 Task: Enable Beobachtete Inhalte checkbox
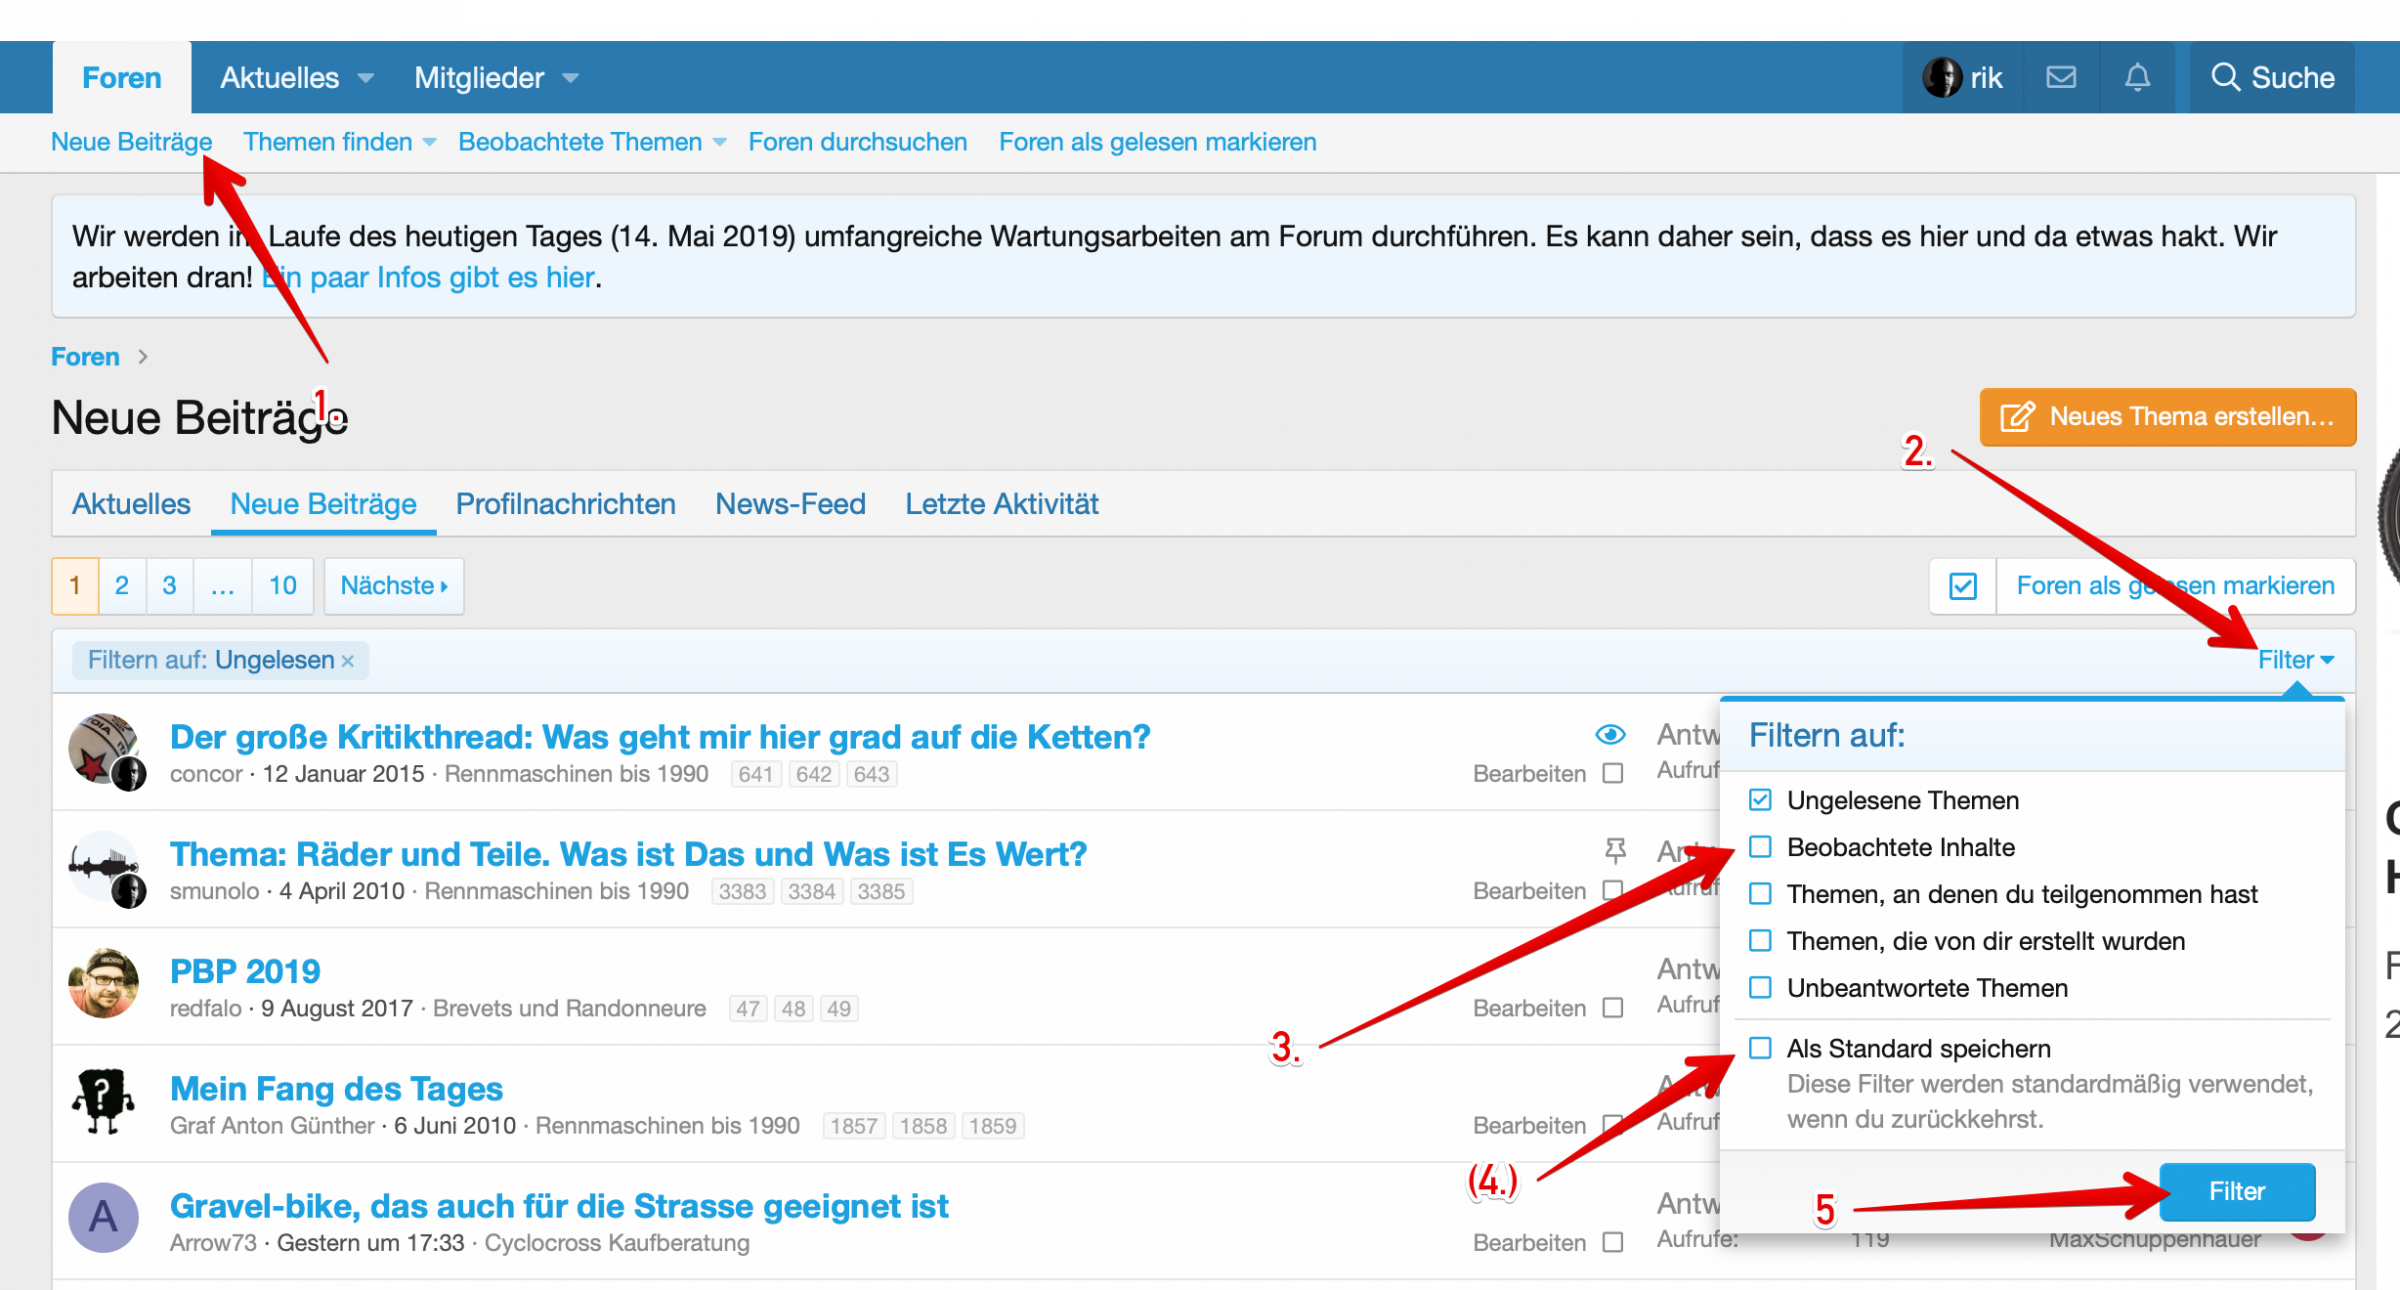[1760, 847]
